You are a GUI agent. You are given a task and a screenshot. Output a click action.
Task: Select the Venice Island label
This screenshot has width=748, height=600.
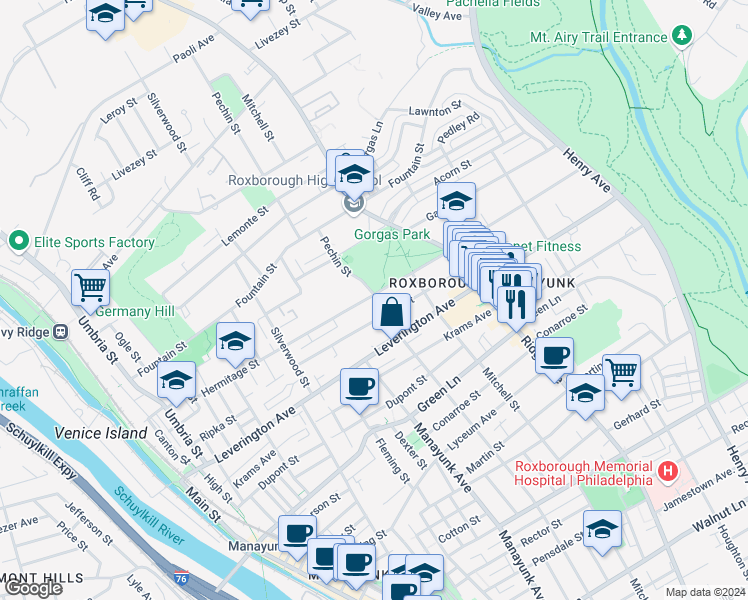click(101, 433)
